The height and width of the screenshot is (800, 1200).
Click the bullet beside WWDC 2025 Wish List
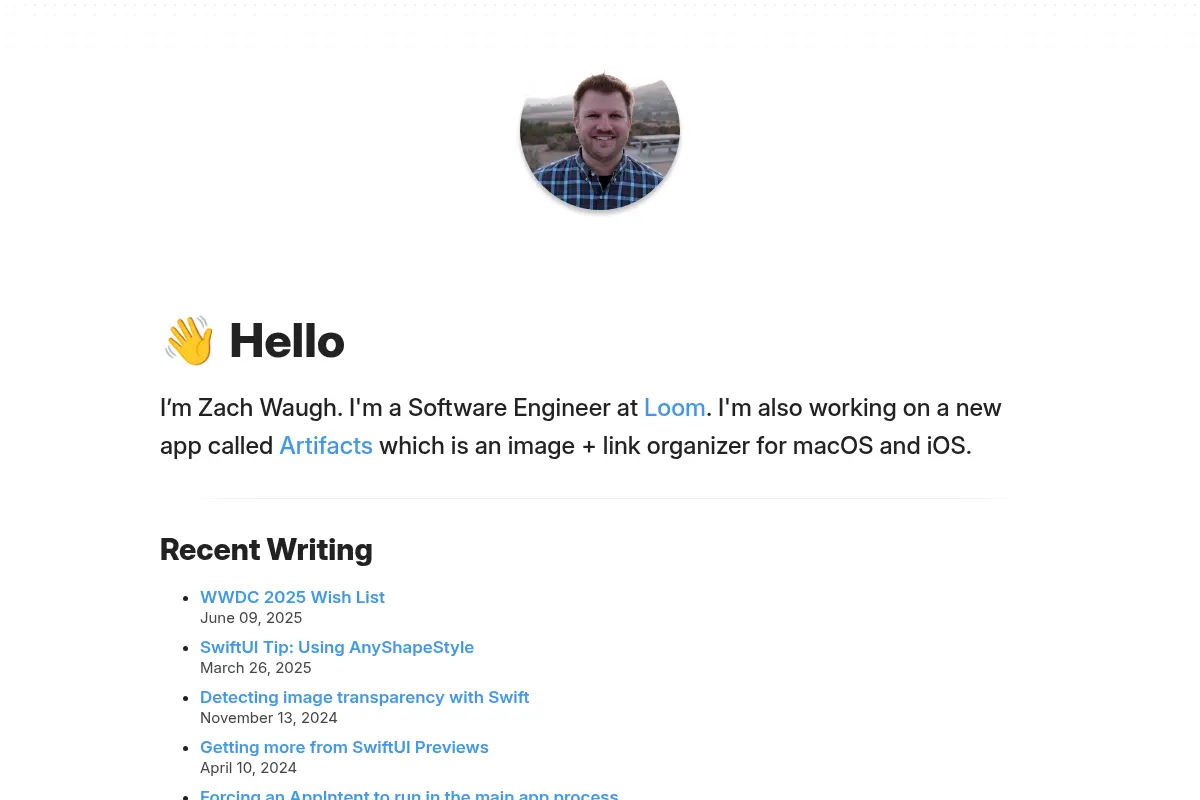pyautogui.click(x=186, y=598)
